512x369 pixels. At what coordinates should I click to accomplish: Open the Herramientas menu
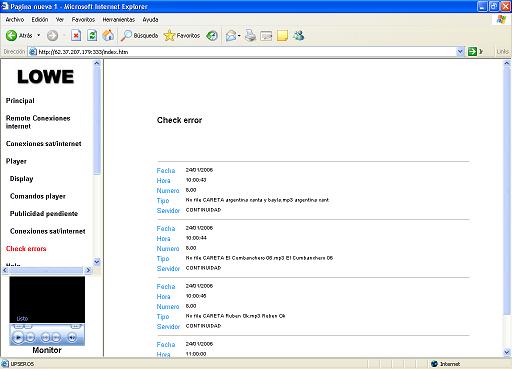click(118, 20)
